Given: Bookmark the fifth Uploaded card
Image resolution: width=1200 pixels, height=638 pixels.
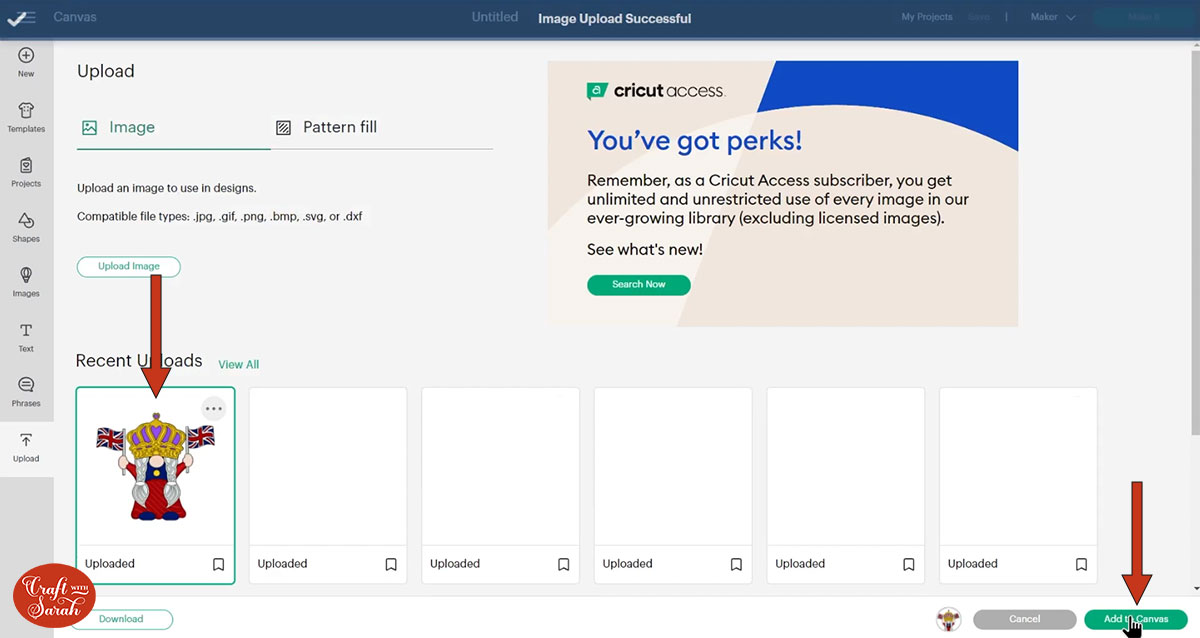Looking at the screenshot, I should click(x=909, y=564).
